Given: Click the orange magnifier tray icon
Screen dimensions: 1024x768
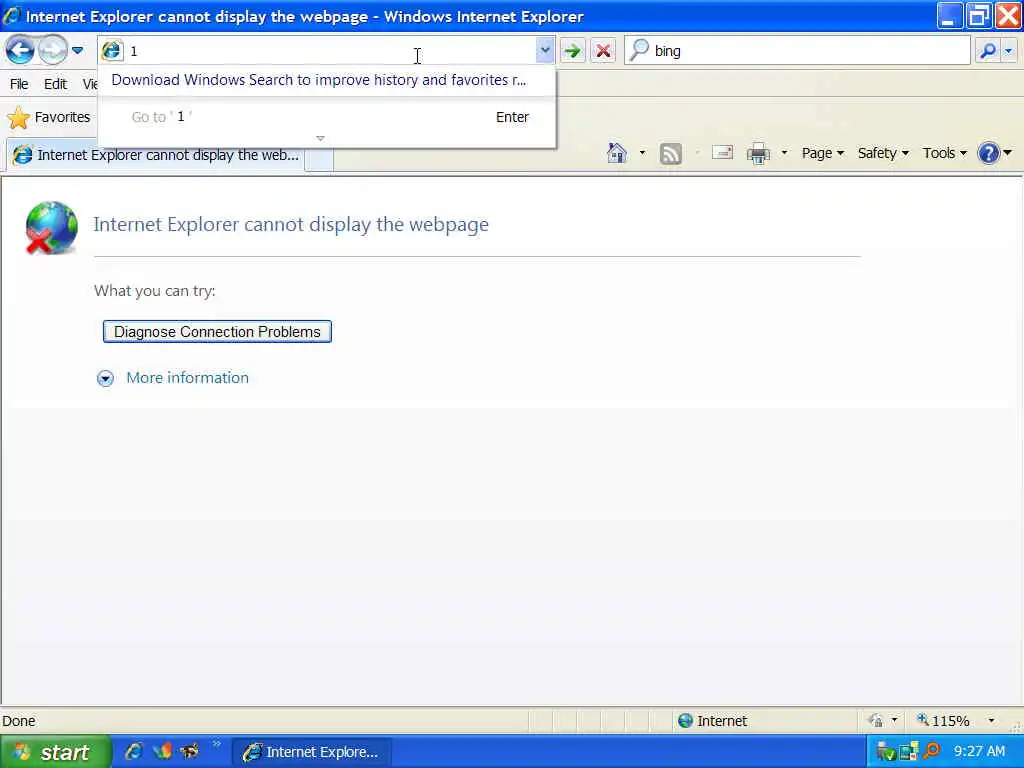Looking at the screenshot, I should (931, 752).
